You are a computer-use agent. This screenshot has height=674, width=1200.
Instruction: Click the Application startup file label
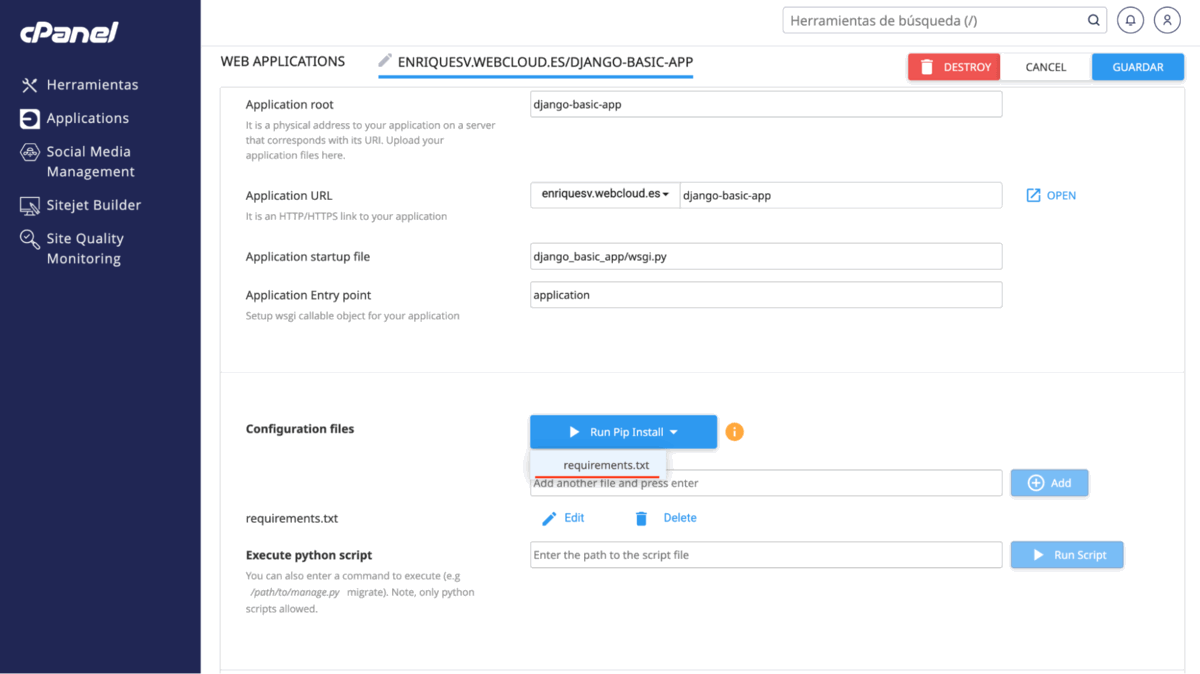[308, 256]
